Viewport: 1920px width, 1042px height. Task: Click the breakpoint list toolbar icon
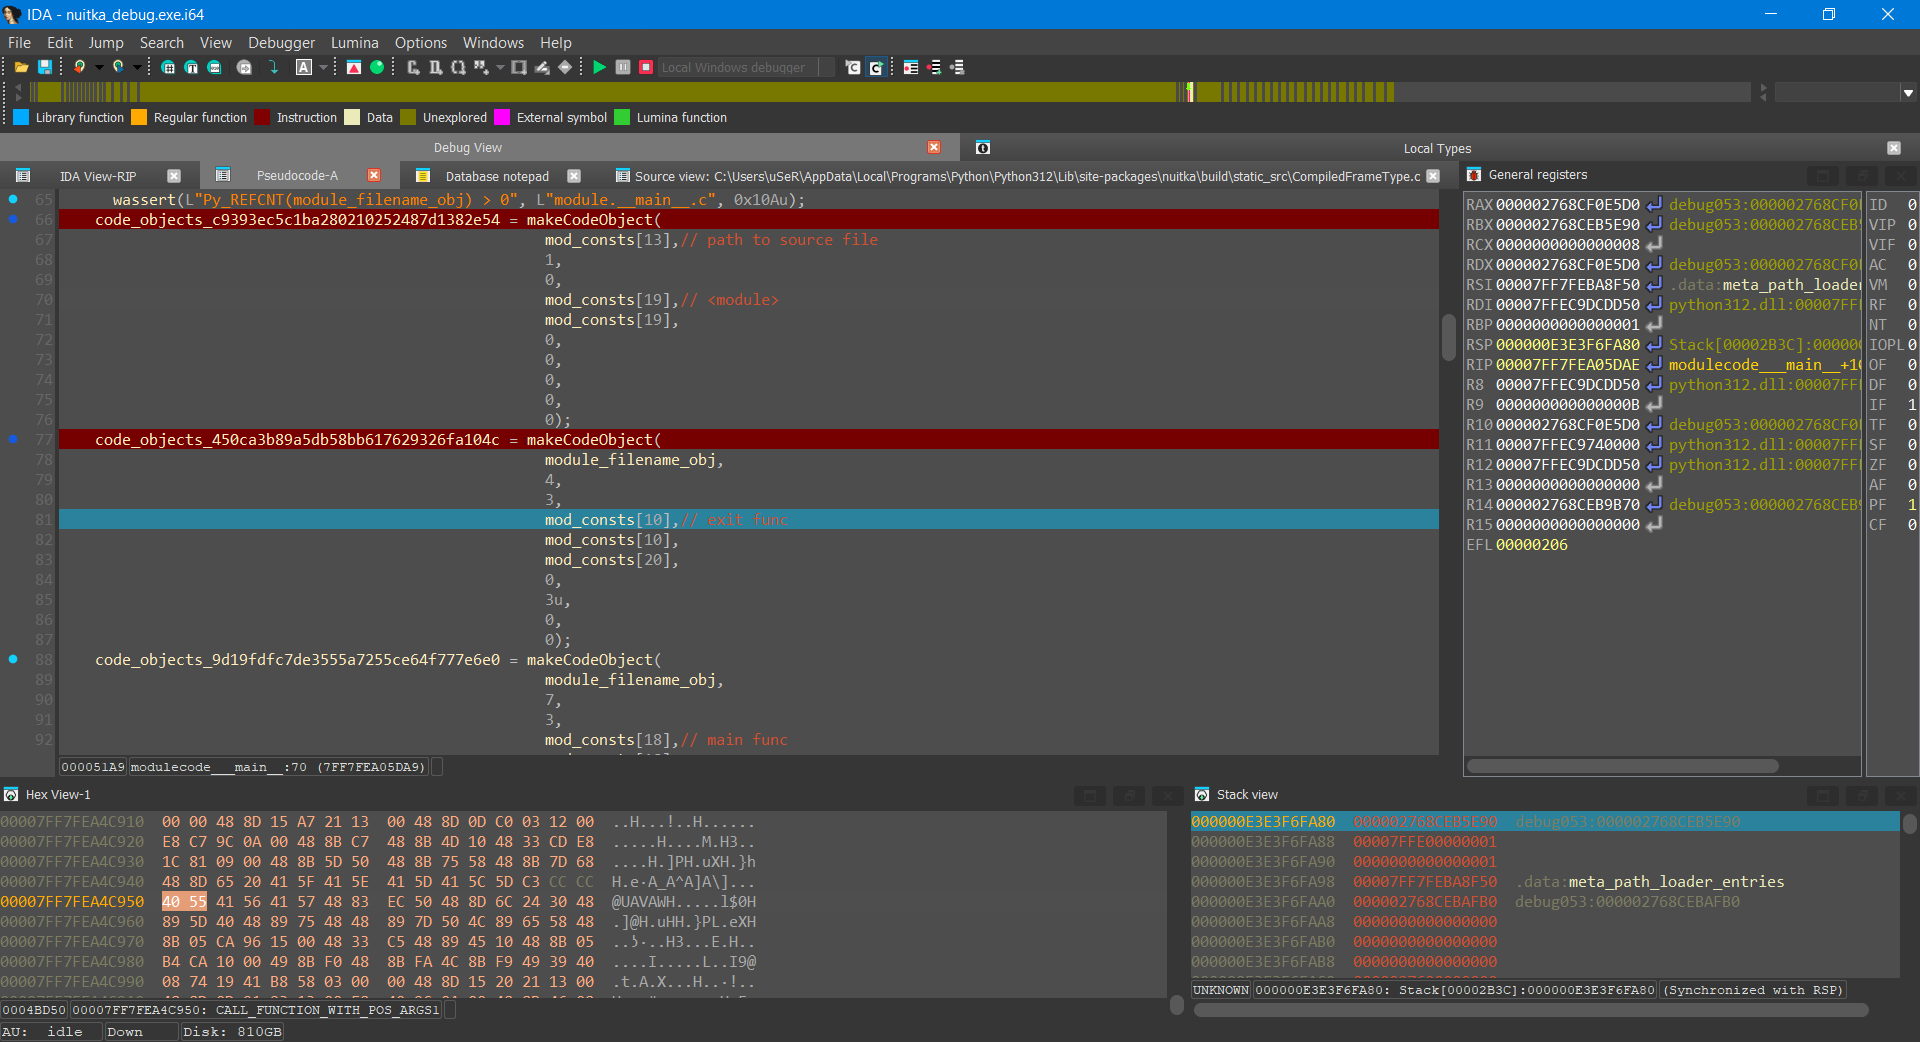point(911,67)
